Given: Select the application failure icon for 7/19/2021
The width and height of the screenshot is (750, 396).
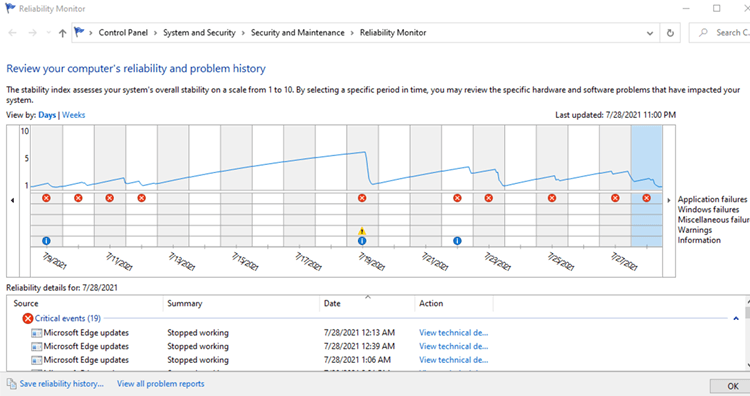Looking at the screenshot, I should pos(362,198).
